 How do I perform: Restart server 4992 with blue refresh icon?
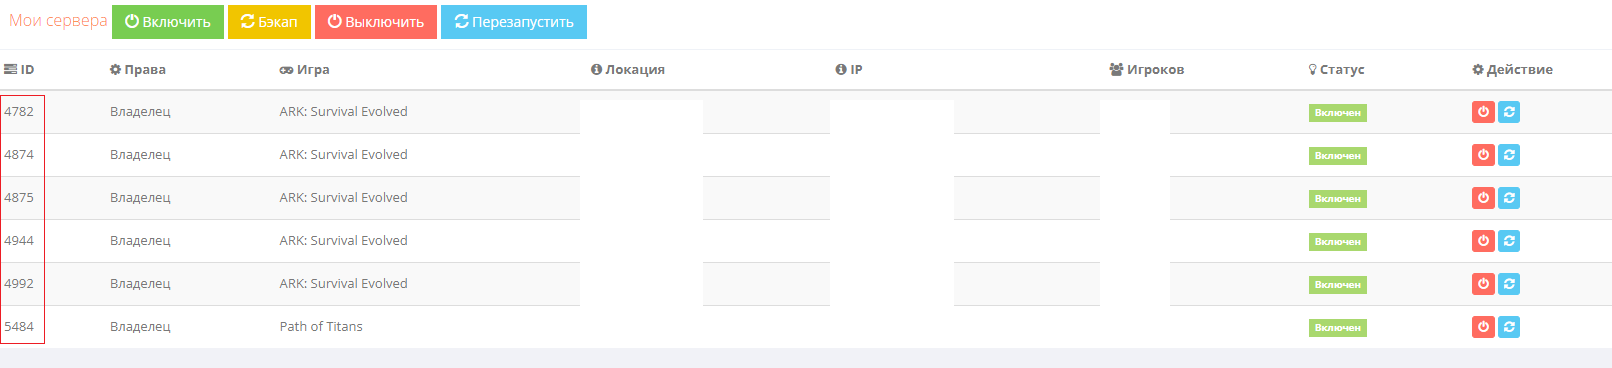tap(1509, 284)
